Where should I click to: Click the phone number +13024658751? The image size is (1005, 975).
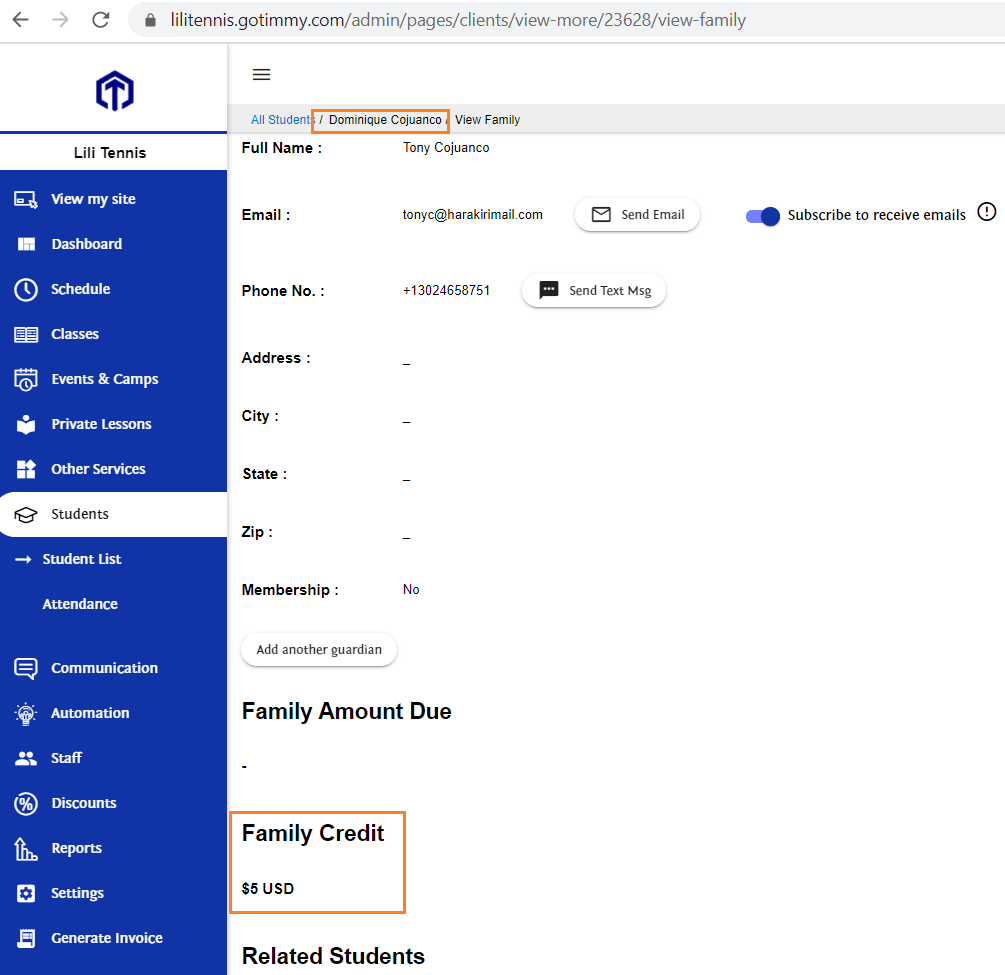446,290
